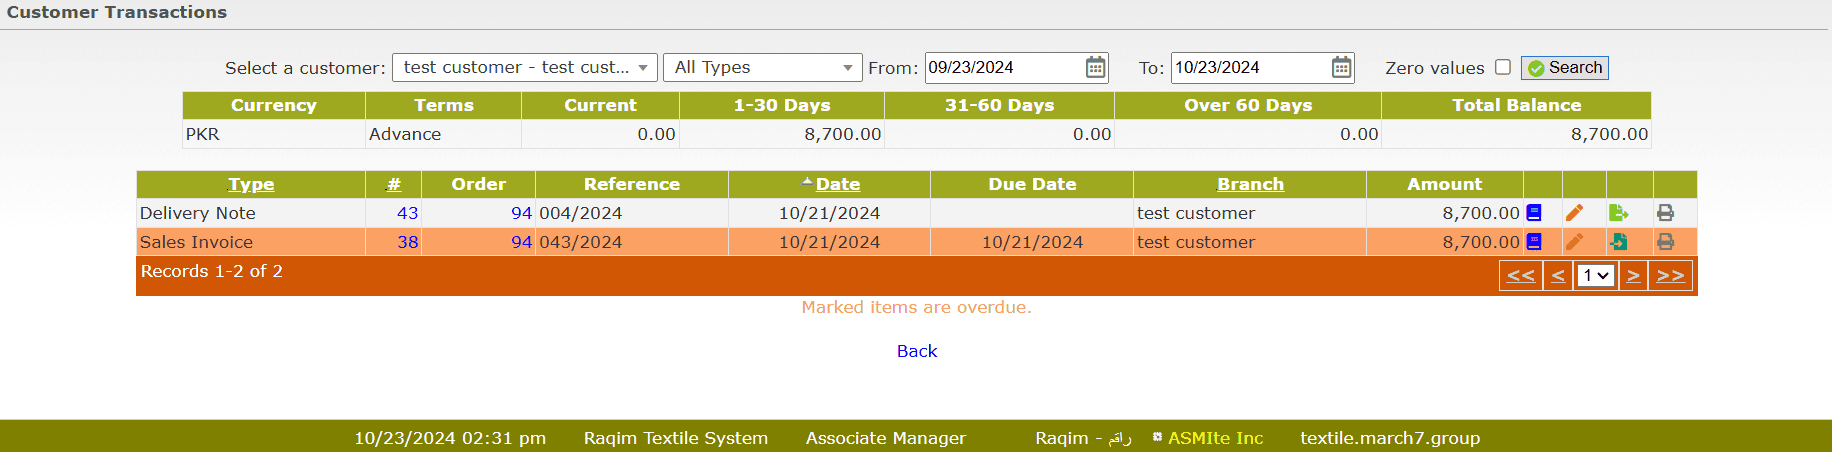Go to the last page of records
The image size is (1832, 452).
click(1670, 276)
